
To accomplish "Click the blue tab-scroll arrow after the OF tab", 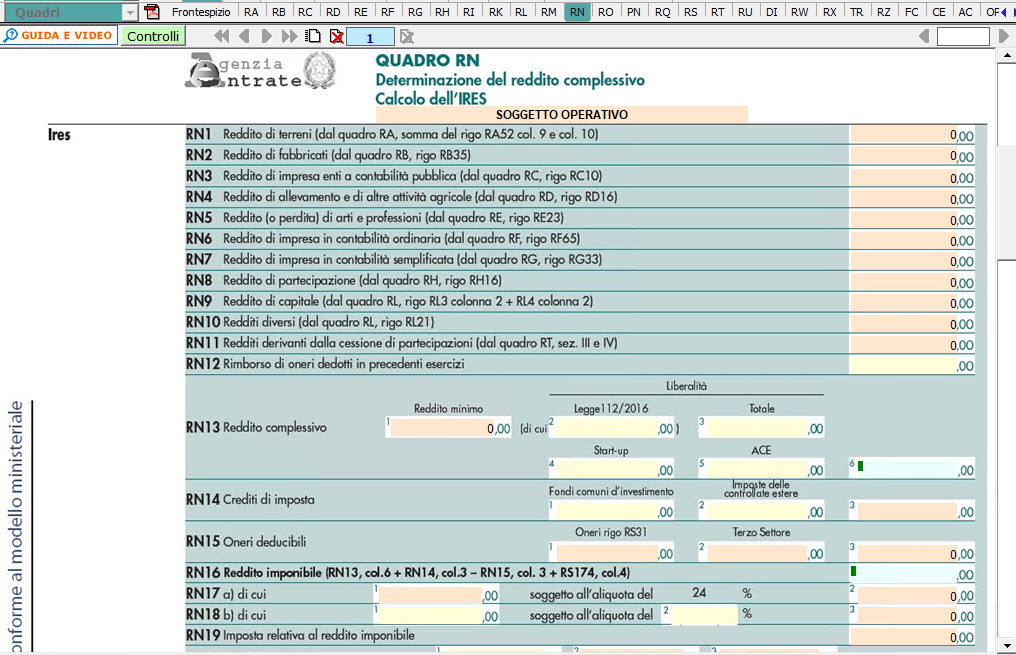I will [x=1004, y=12].
